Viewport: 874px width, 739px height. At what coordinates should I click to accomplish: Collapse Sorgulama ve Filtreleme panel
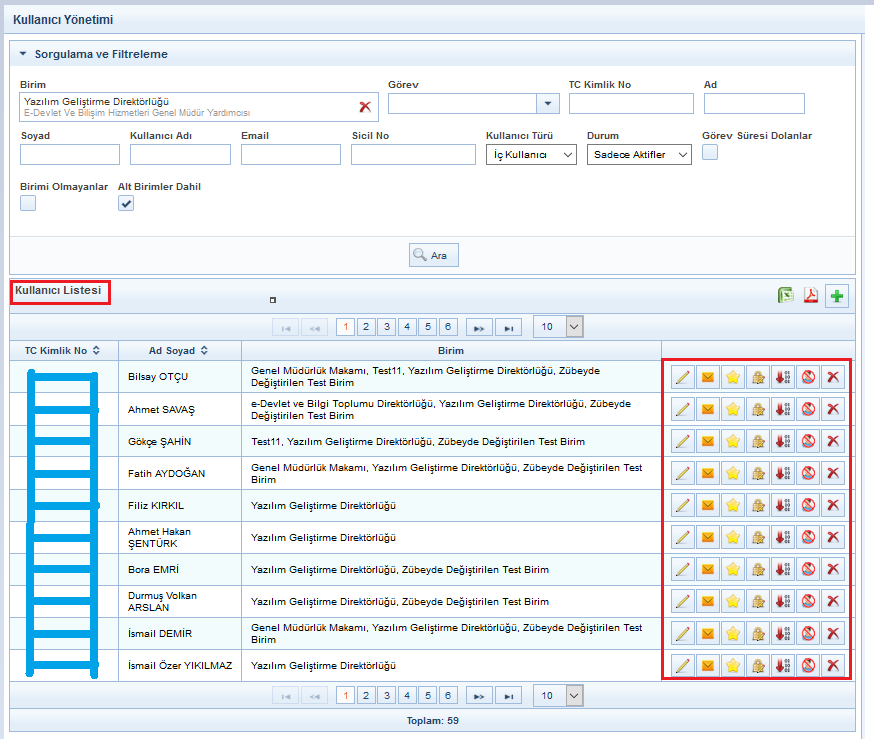[x=23, y=54]
